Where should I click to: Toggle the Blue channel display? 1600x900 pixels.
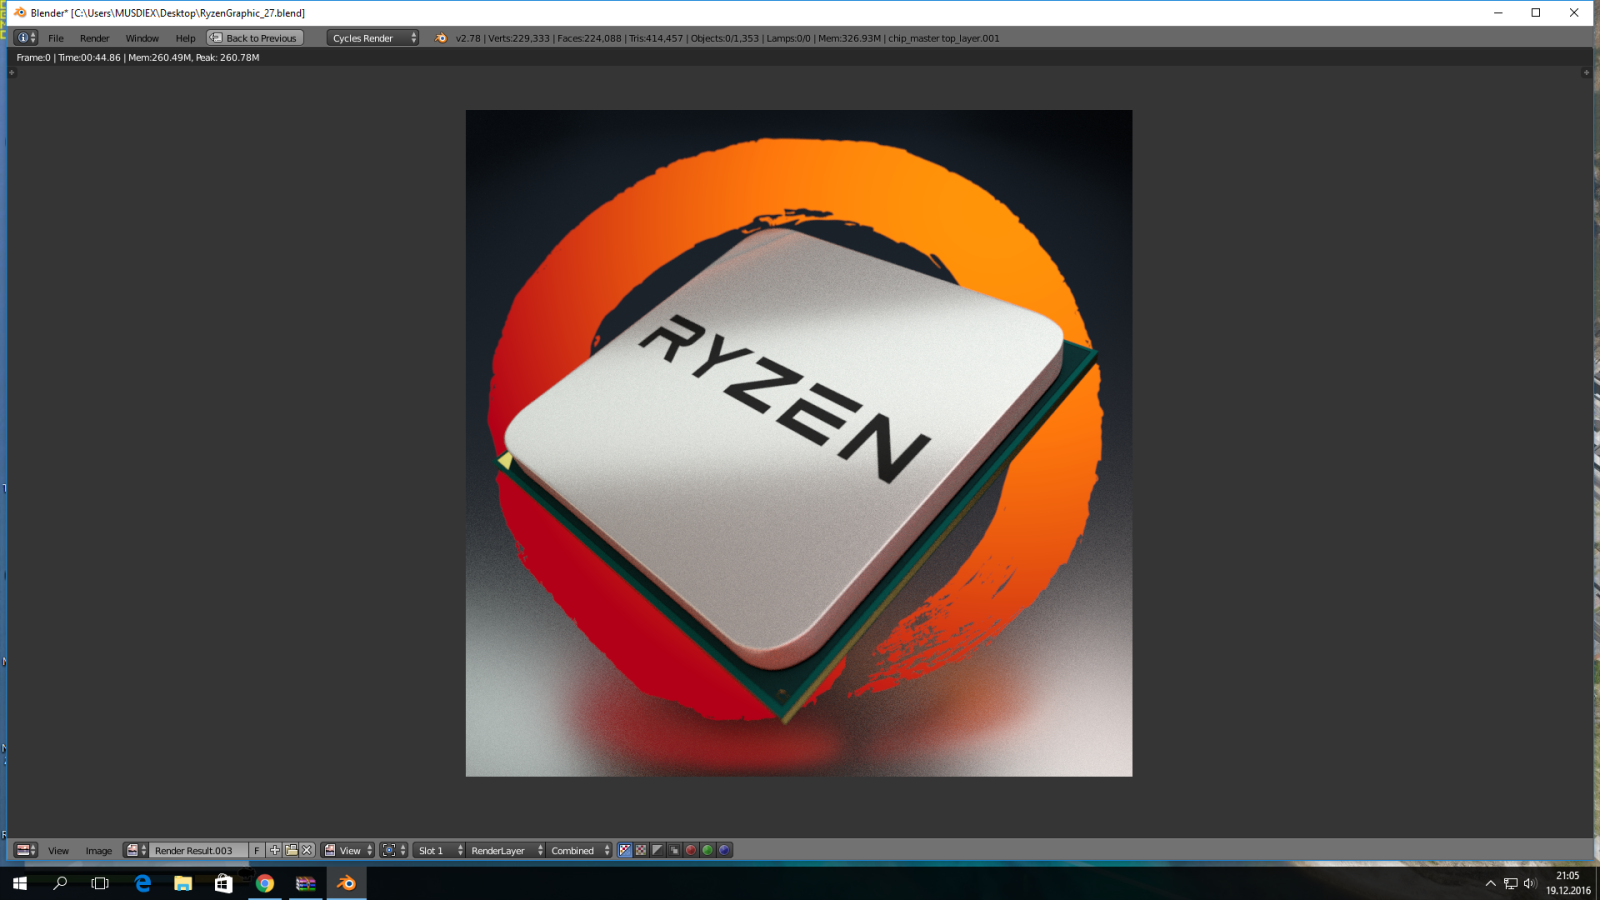(x=724, y=850)
